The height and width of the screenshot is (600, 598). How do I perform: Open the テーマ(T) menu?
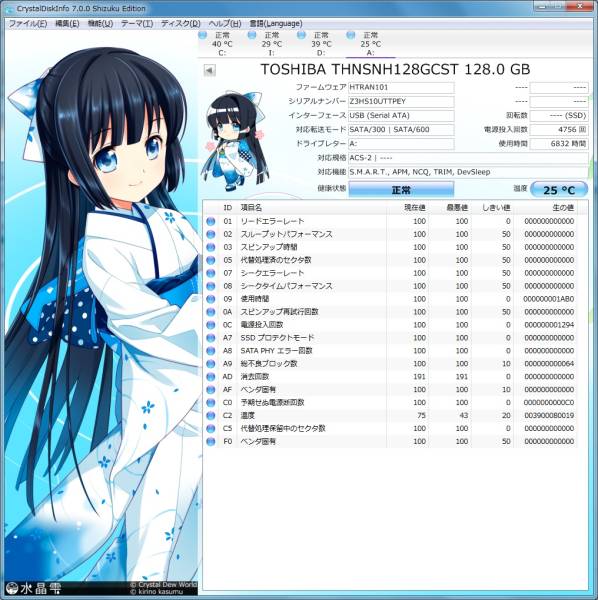(x=137, y=24)
